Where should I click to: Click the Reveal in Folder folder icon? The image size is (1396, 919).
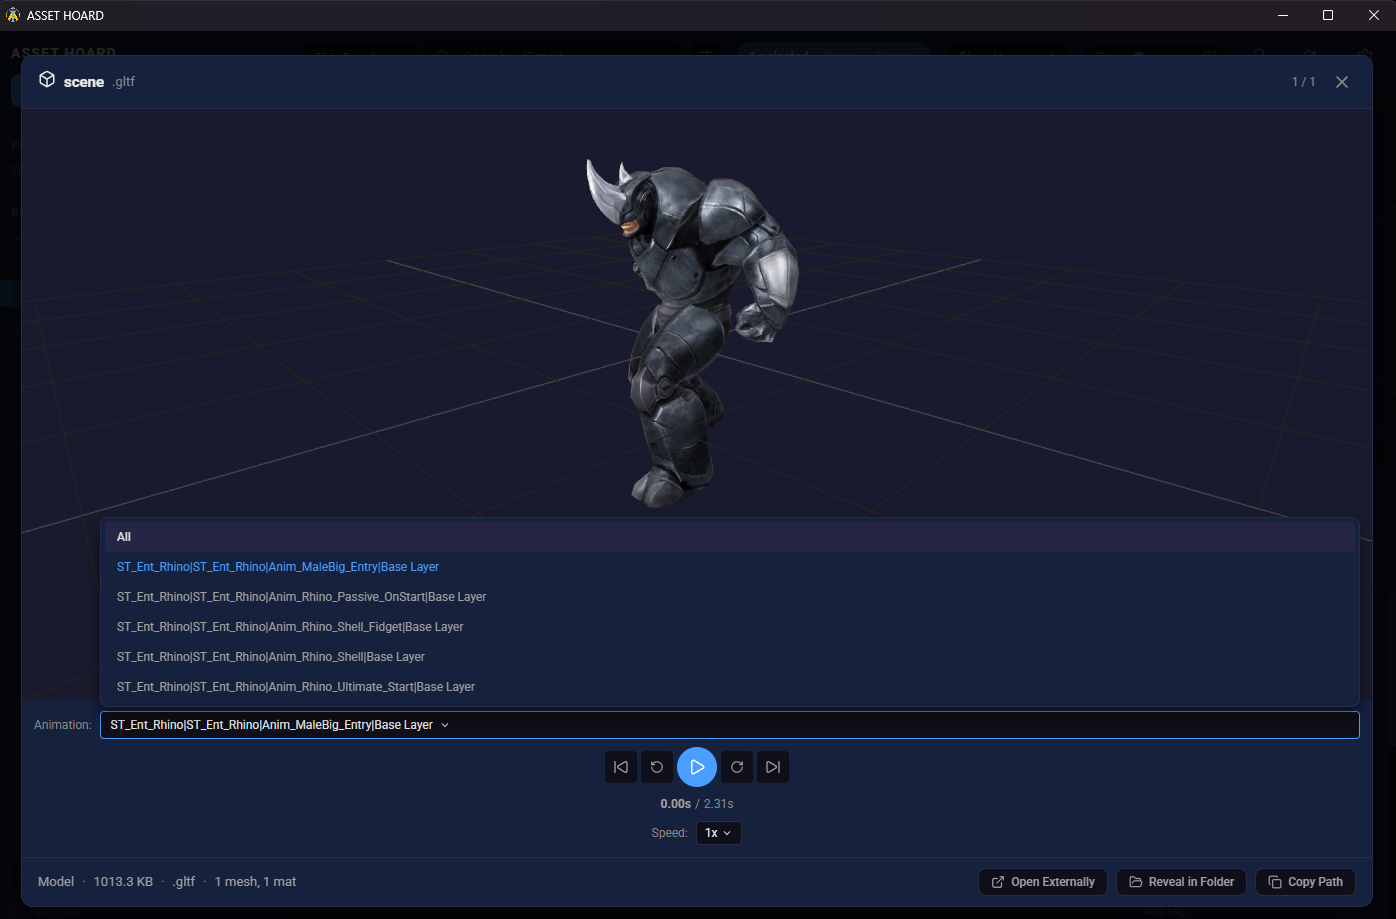coord(1135,881)
